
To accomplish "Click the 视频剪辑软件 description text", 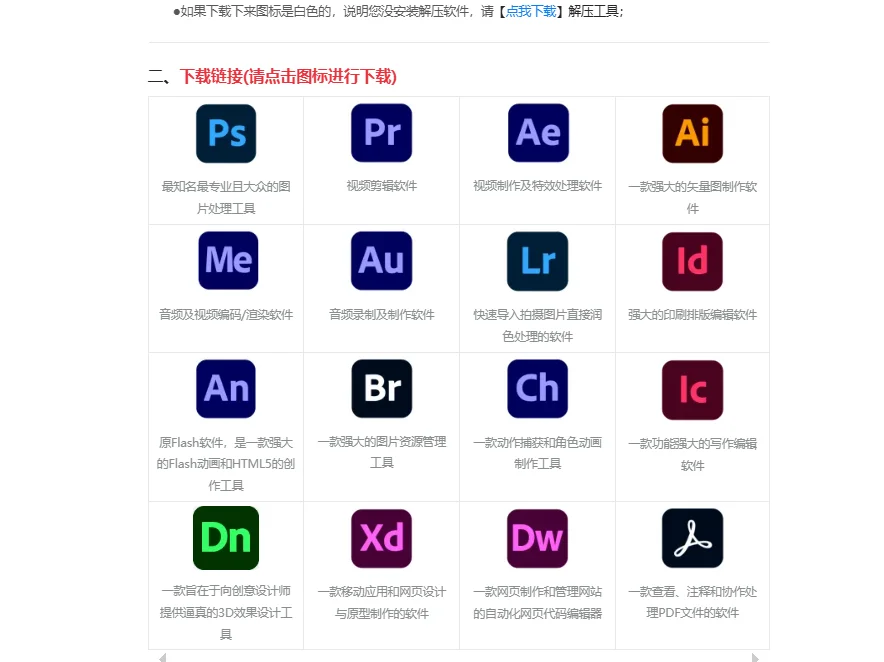I will (381, 183).
